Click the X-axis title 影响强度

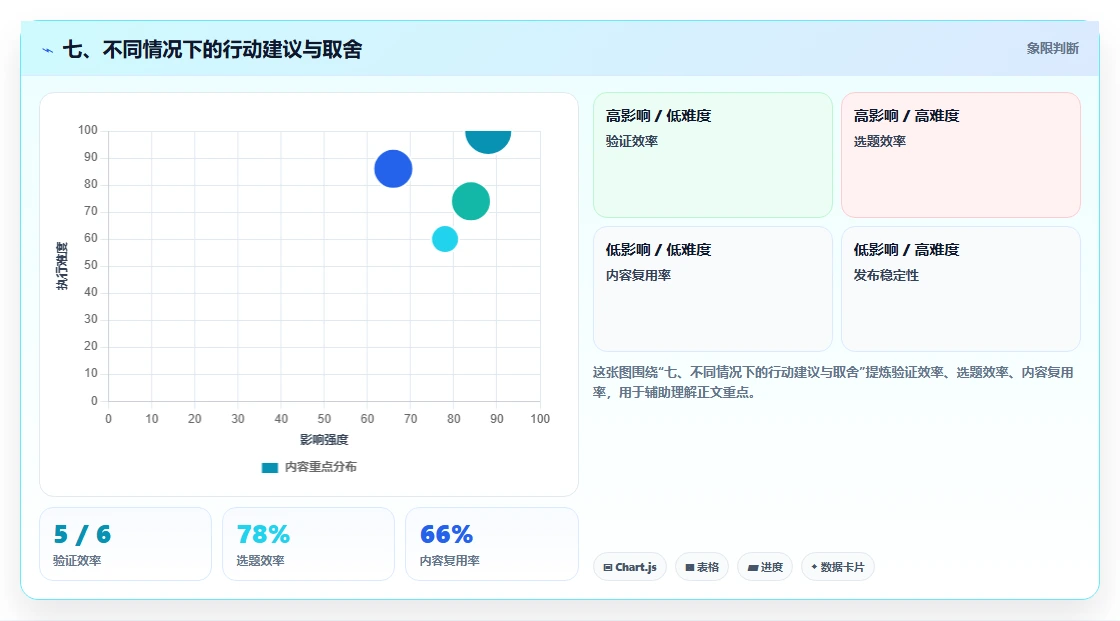tap(324, 439)
